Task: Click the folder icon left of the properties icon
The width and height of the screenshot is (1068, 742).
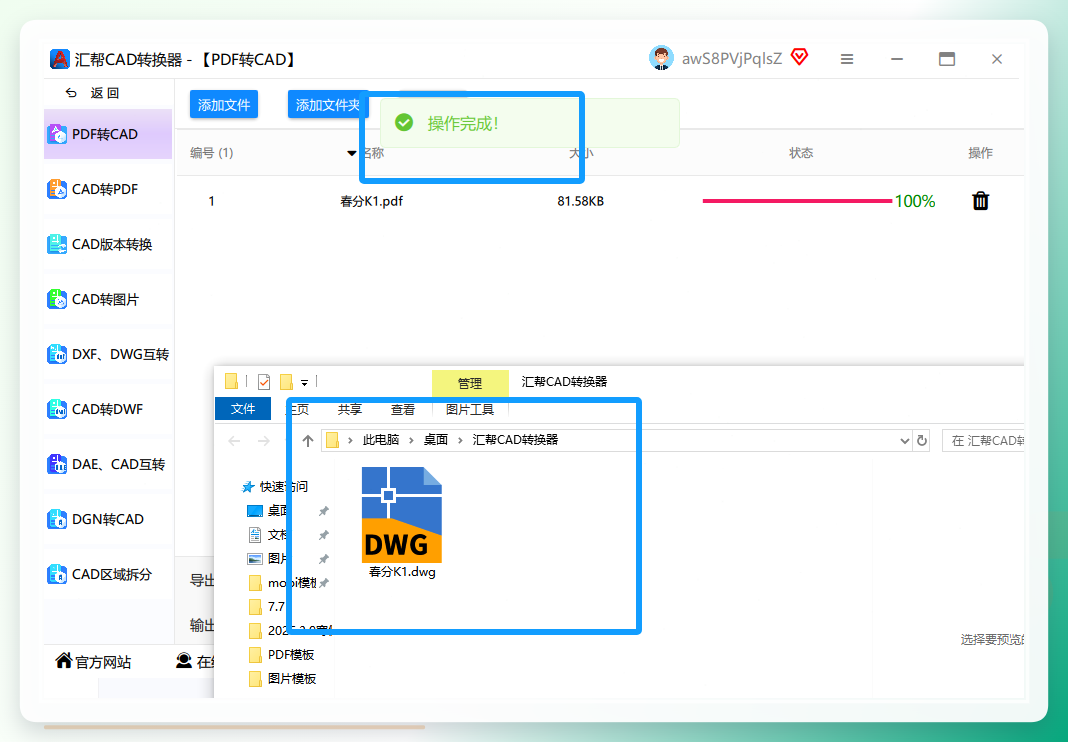Action: point(231,381)
